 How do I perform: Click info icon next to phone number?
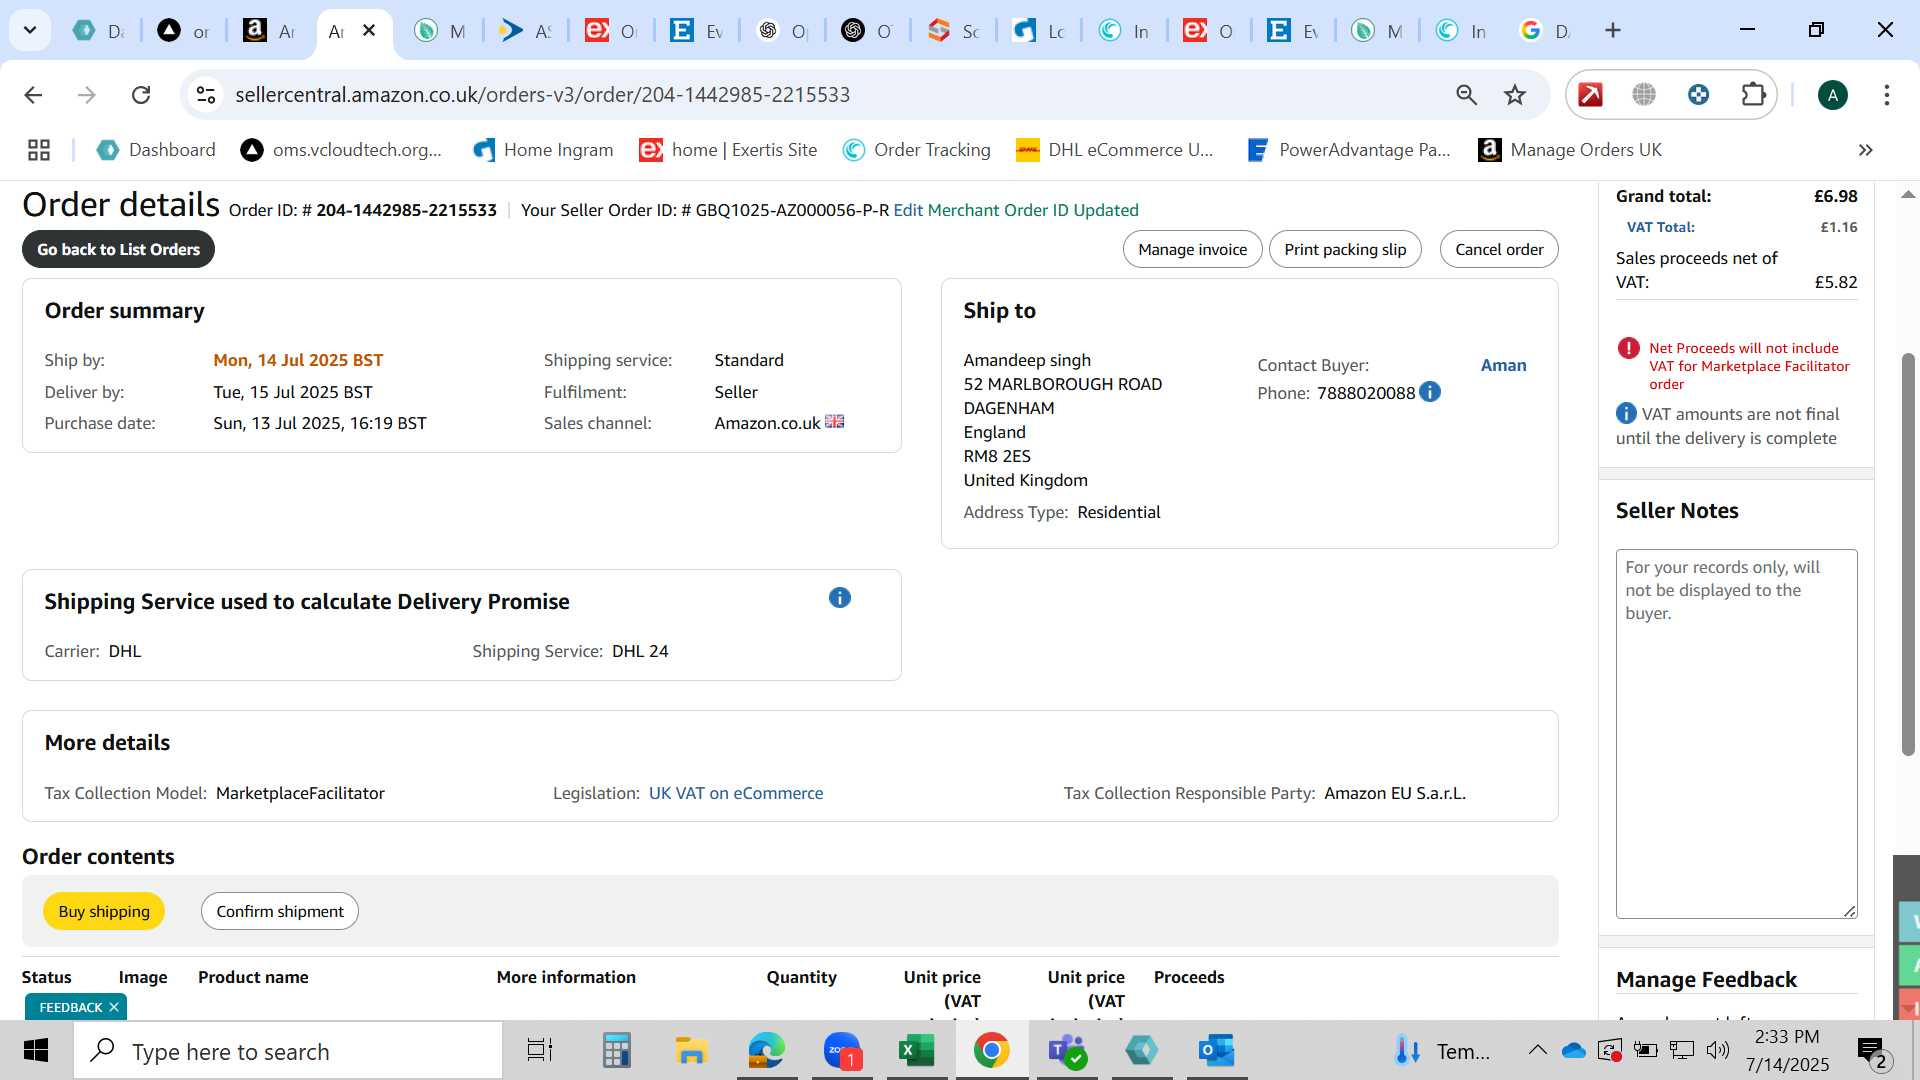(x=1430, y=392)
